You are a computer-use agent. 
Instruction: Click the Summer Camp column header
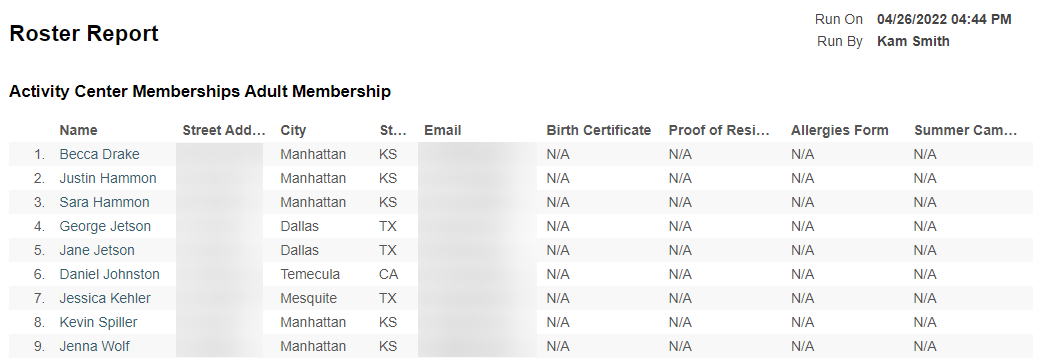point(965,130)
